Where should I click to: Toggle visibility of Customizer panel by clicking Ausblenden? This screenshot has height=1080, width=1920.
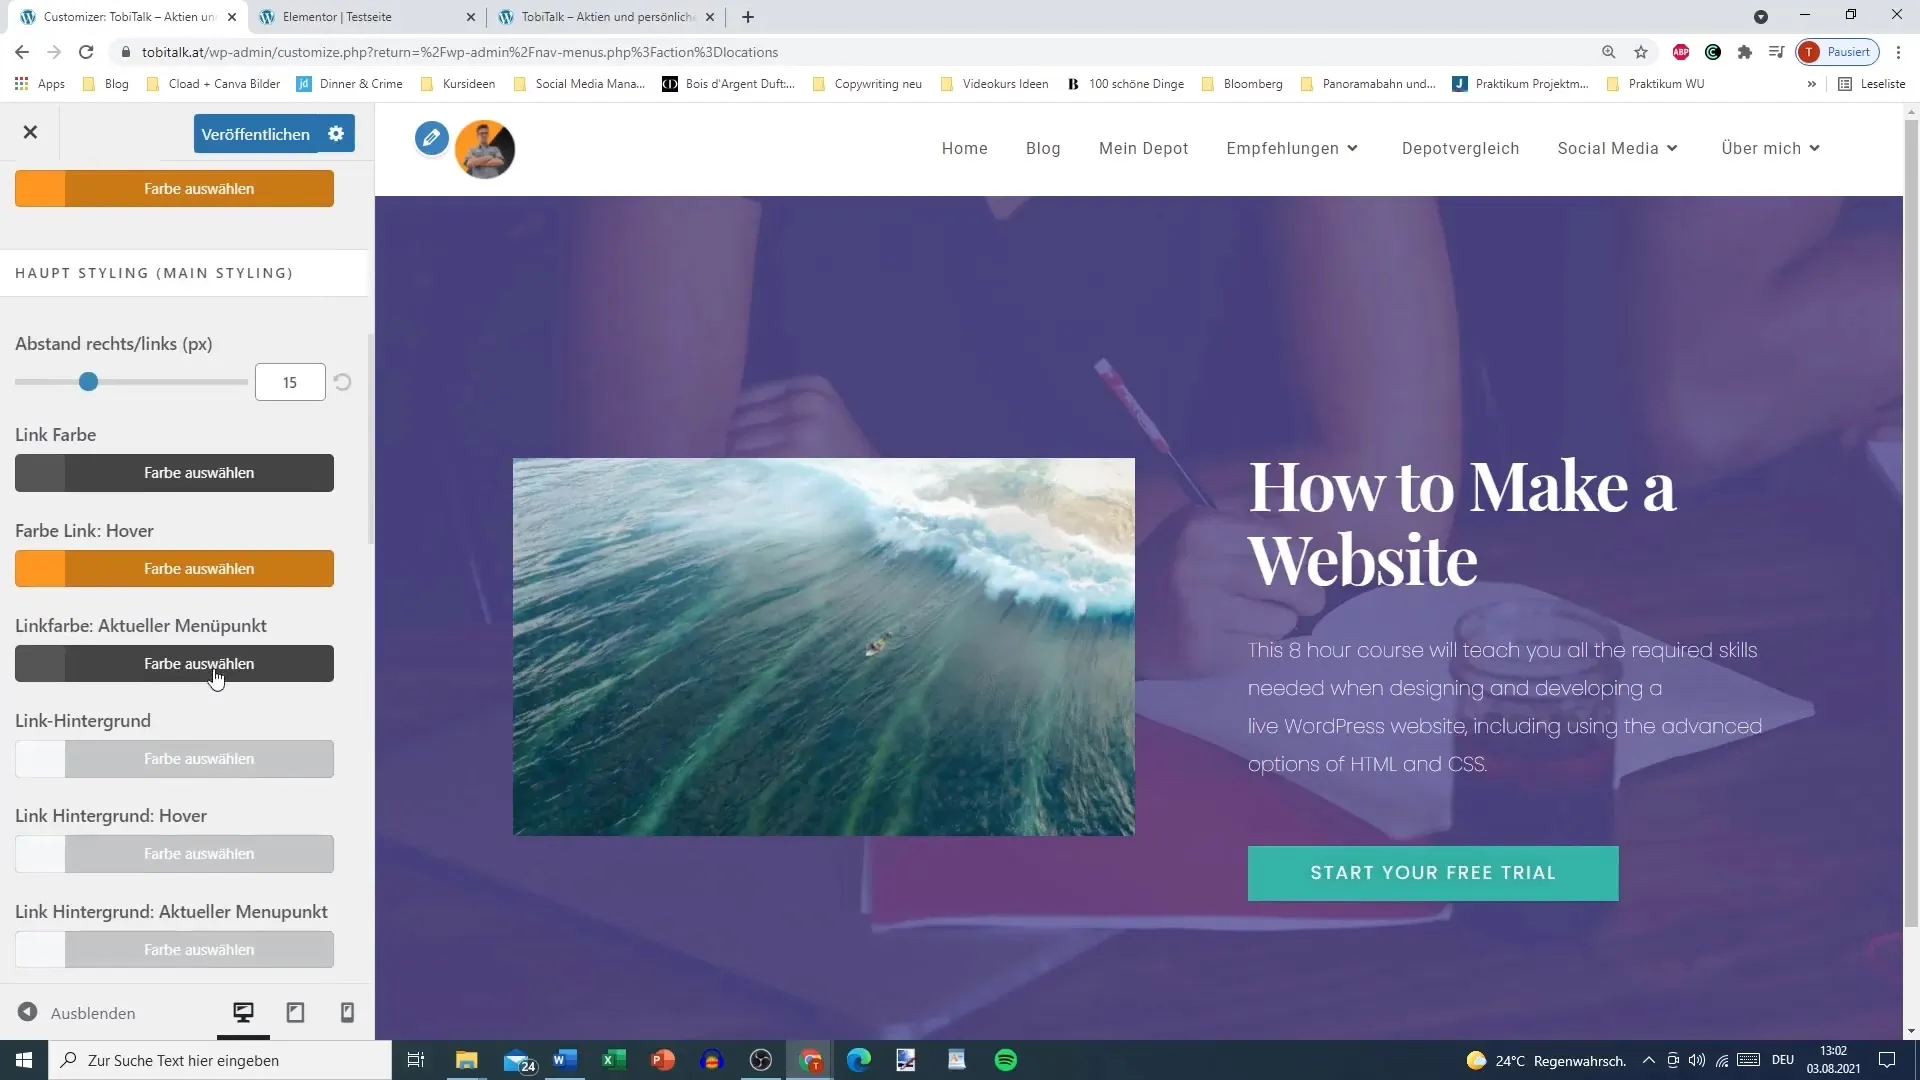pos(74,1013)
